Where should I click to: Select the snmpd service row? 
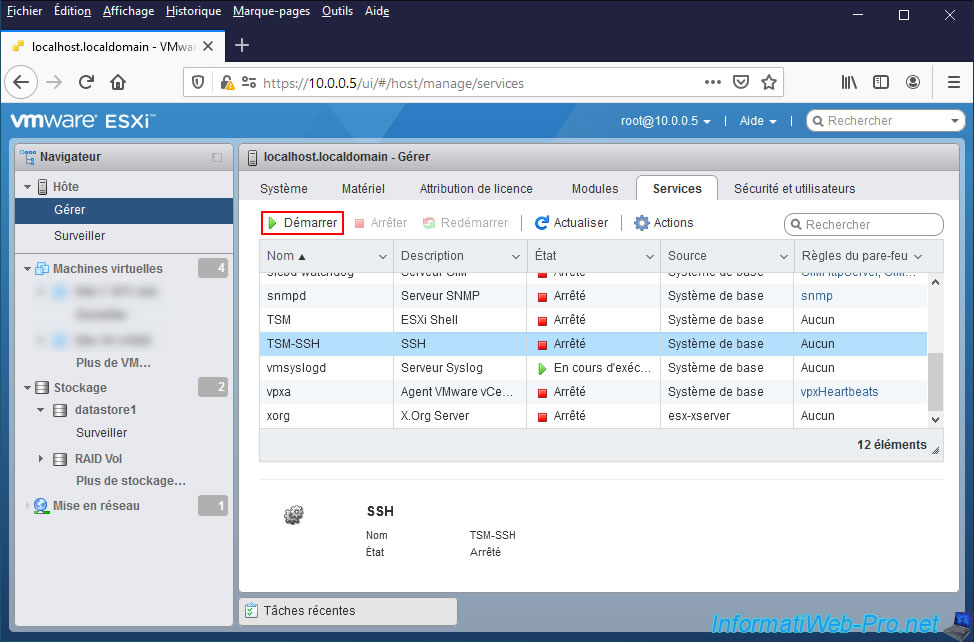(593, 296)
